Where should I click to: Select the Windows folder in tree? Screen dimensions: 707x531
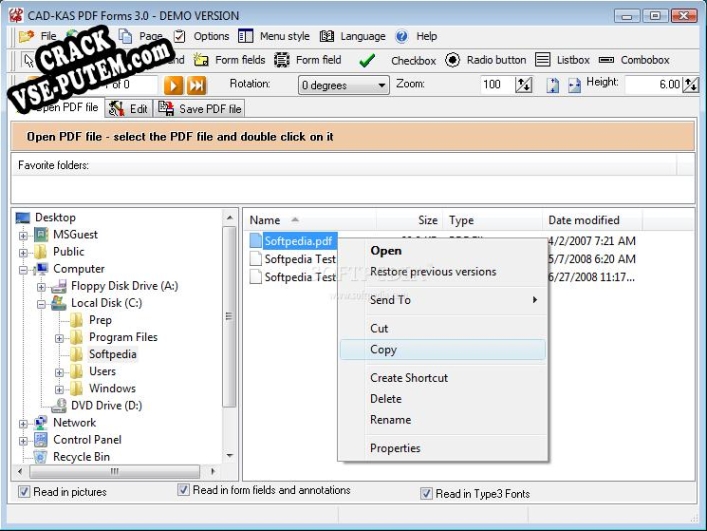[x=112, y=388]
